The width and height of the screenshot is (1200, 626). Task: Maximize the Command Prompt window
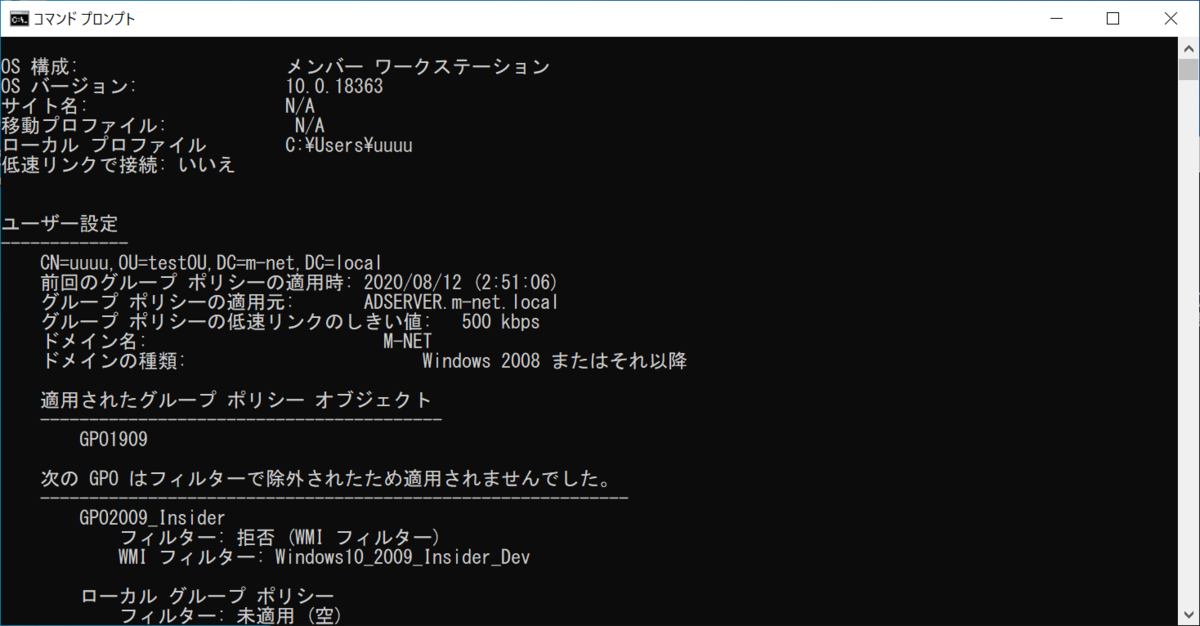coord(1113,18)
